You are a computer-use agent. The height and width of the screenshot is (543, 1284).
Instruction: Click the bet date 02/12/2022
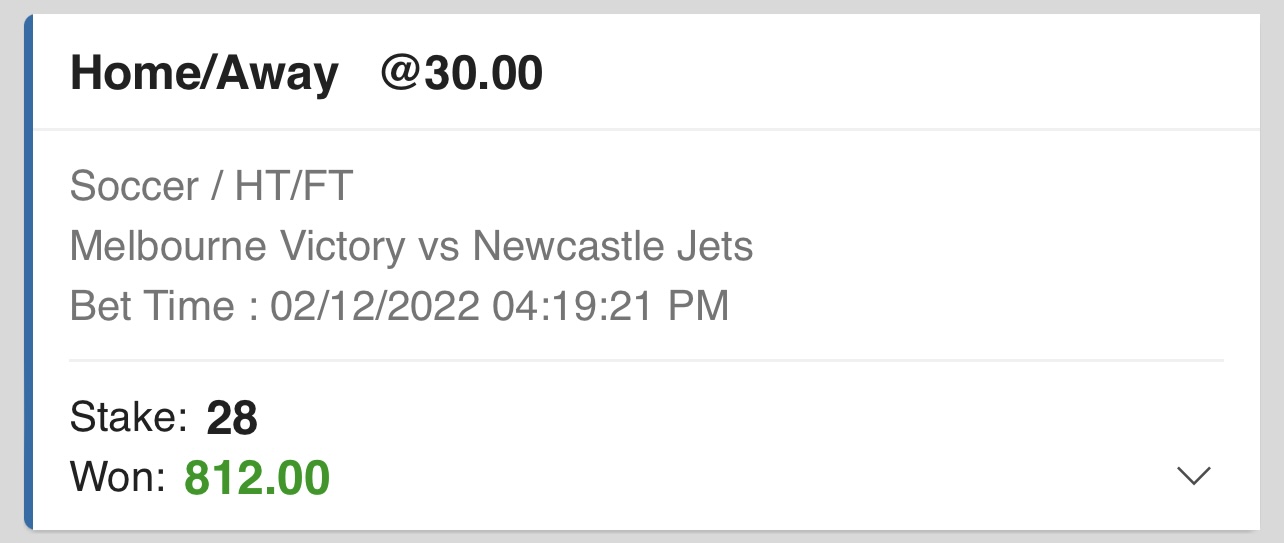coord(375,306)
